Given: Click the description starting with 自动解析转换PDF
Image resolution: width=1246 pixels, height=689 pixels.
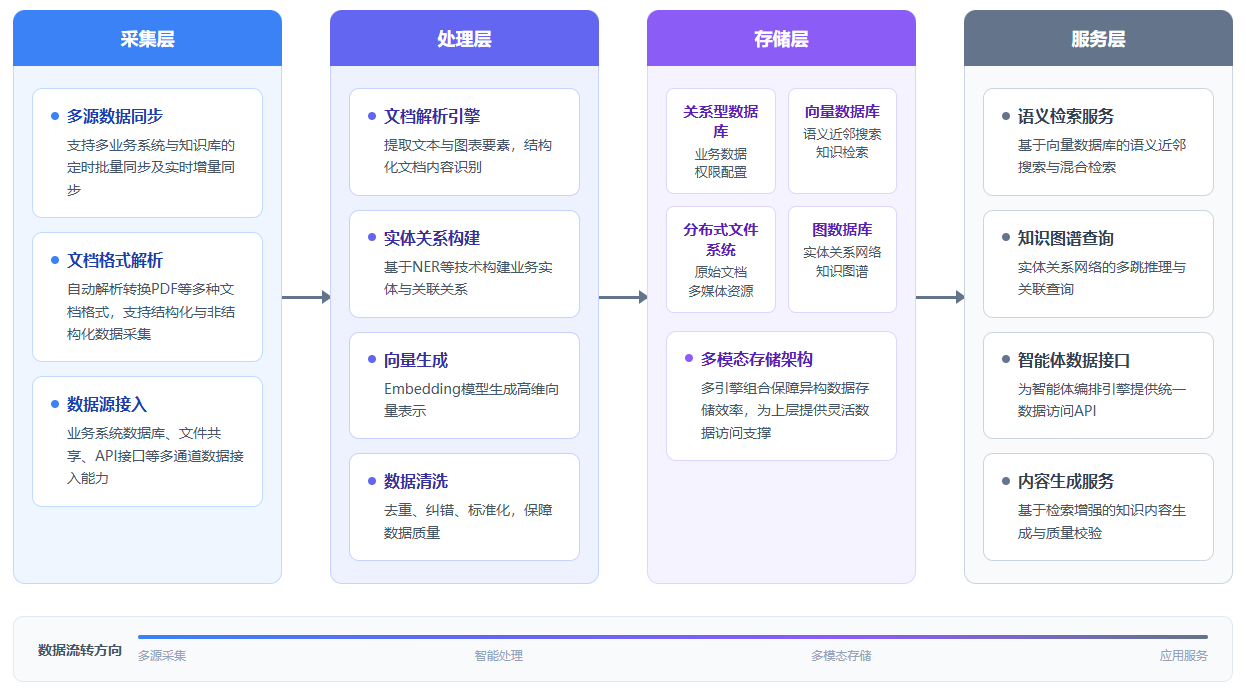Looking at the screenshot, I should click(x=151, y=312).
